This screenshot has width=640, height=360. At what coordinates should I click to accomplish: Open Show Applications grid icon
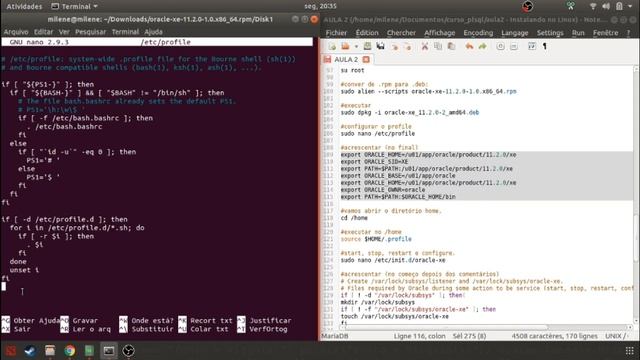coord(629,351)
